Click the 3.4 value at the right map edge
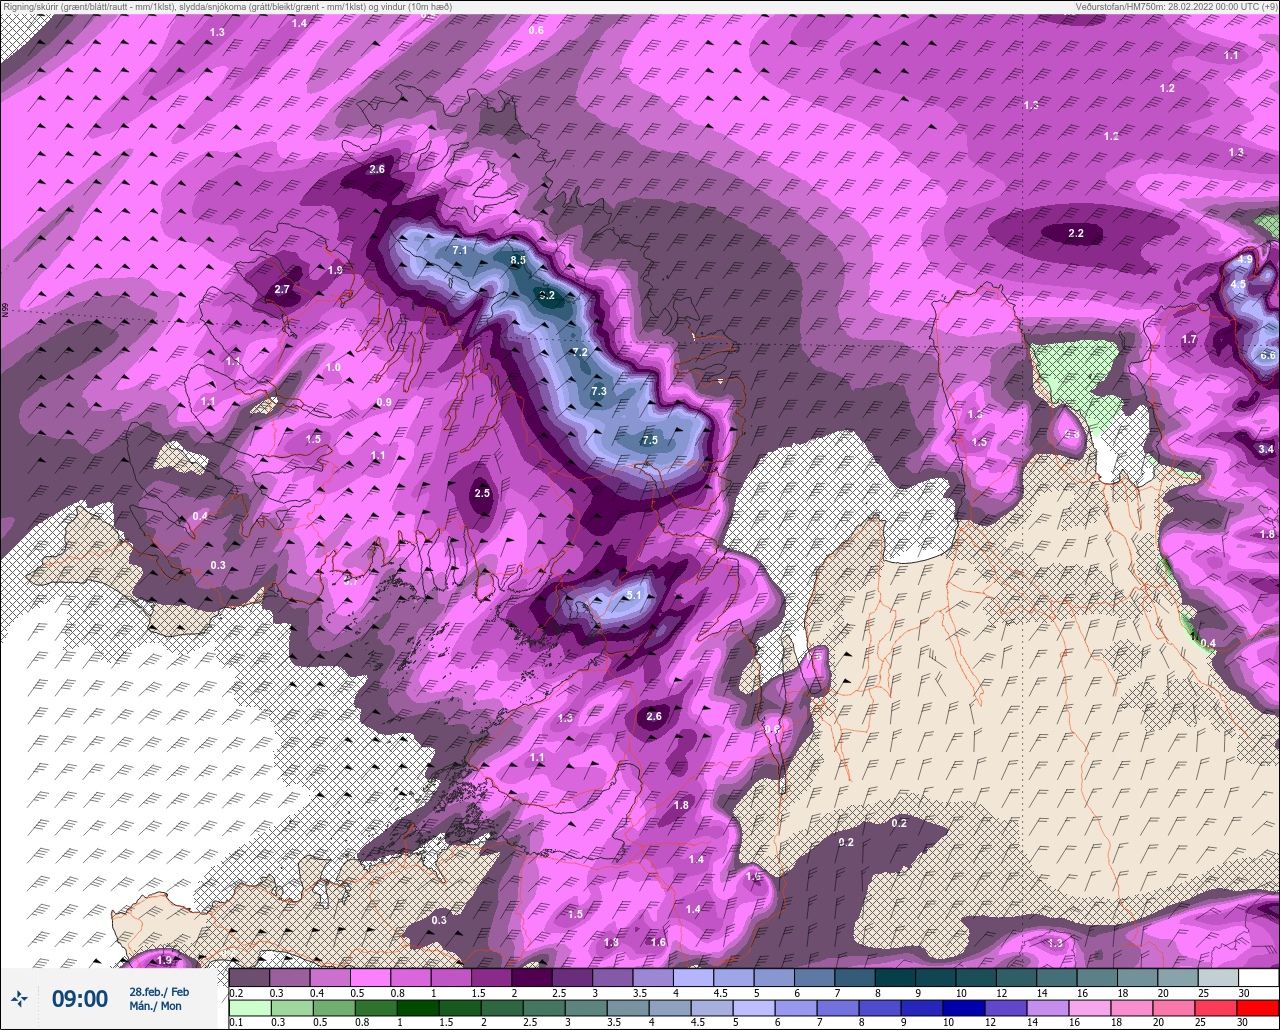 [1266, 450]
